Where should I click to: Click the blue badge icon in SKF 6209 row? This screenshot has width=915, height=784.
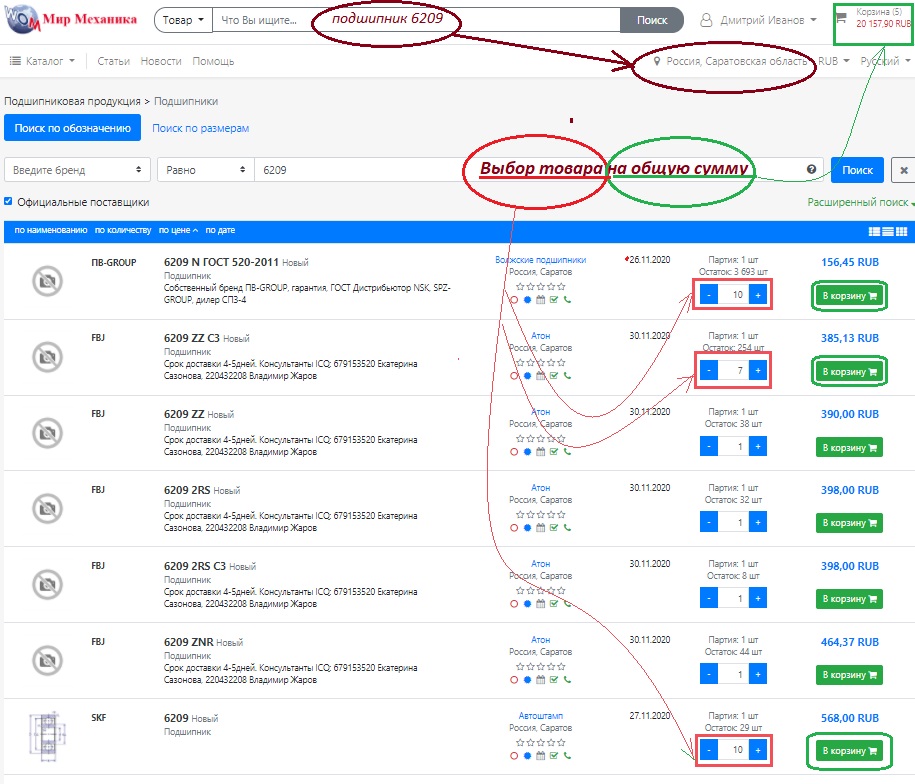coord(528,755)
